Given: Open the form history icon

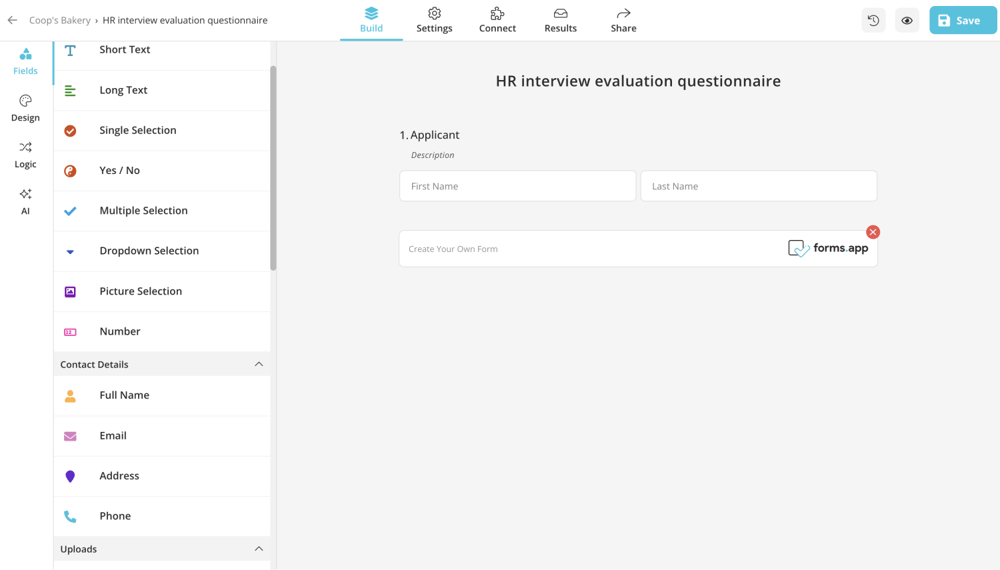Looking at the screenshot, I should pos(873,20).
